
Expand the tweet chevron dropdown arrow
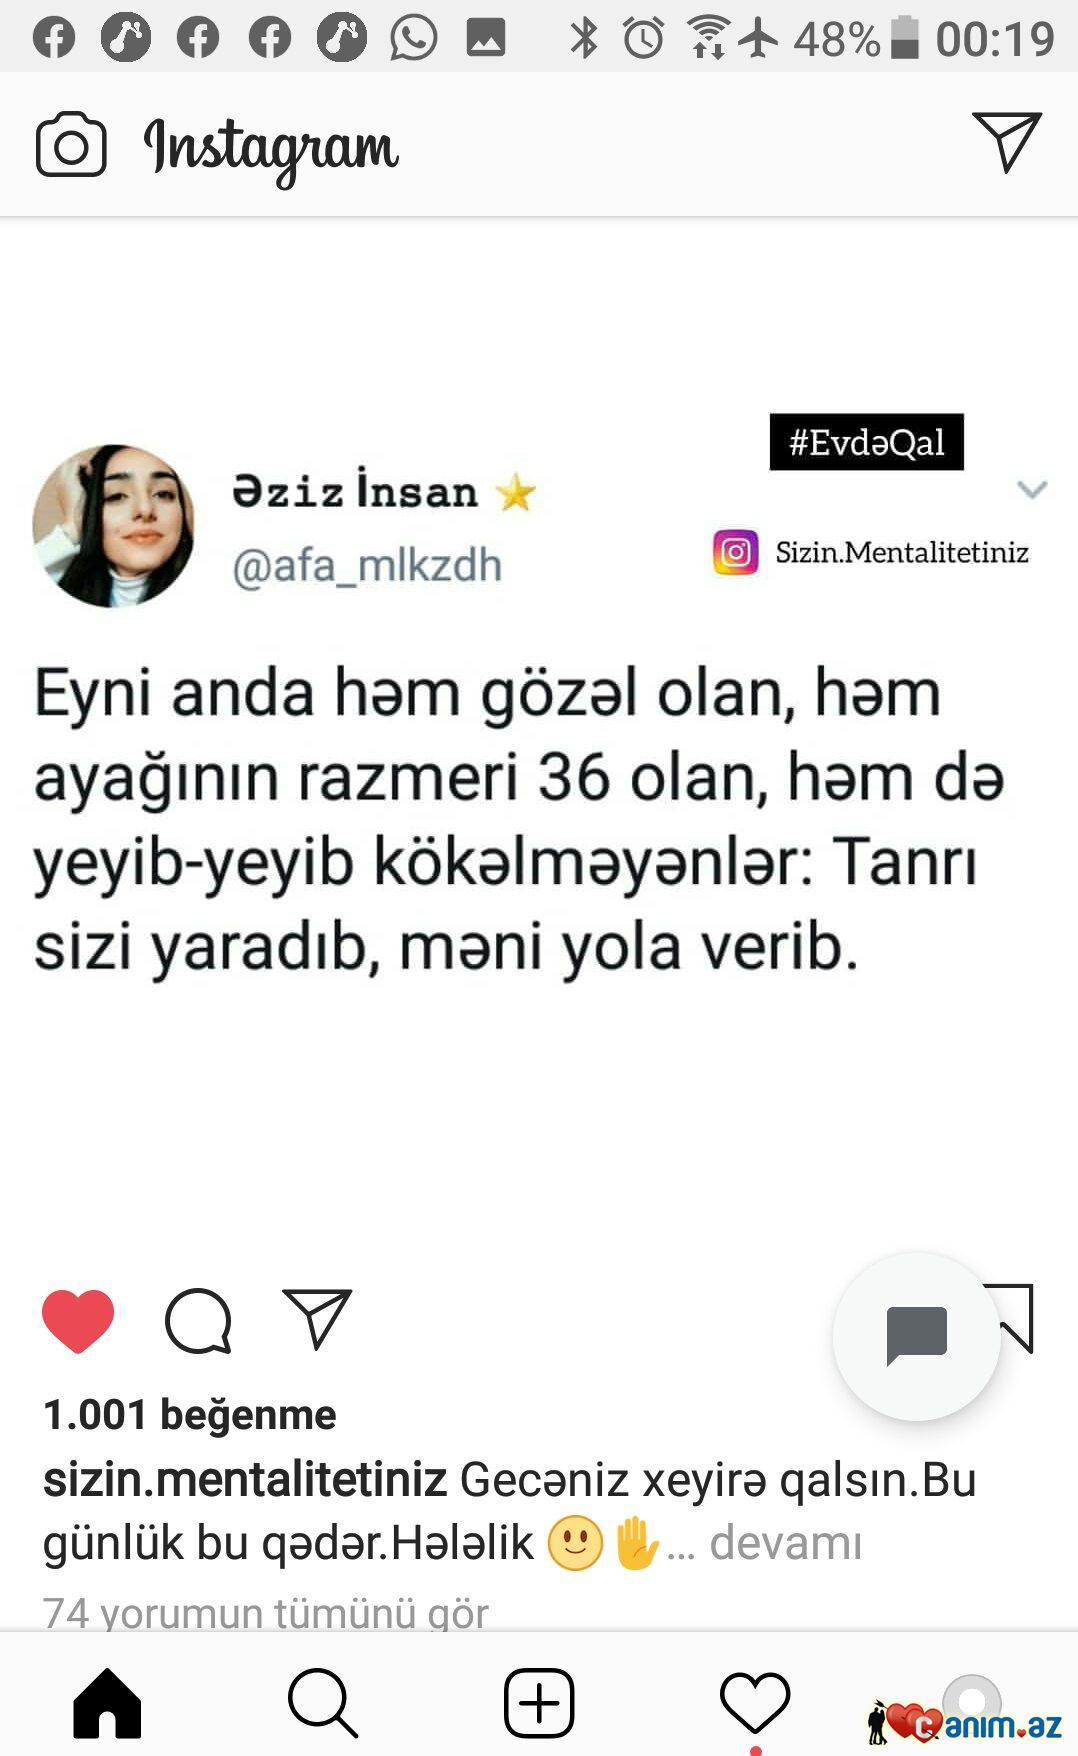coord(1032,489)
